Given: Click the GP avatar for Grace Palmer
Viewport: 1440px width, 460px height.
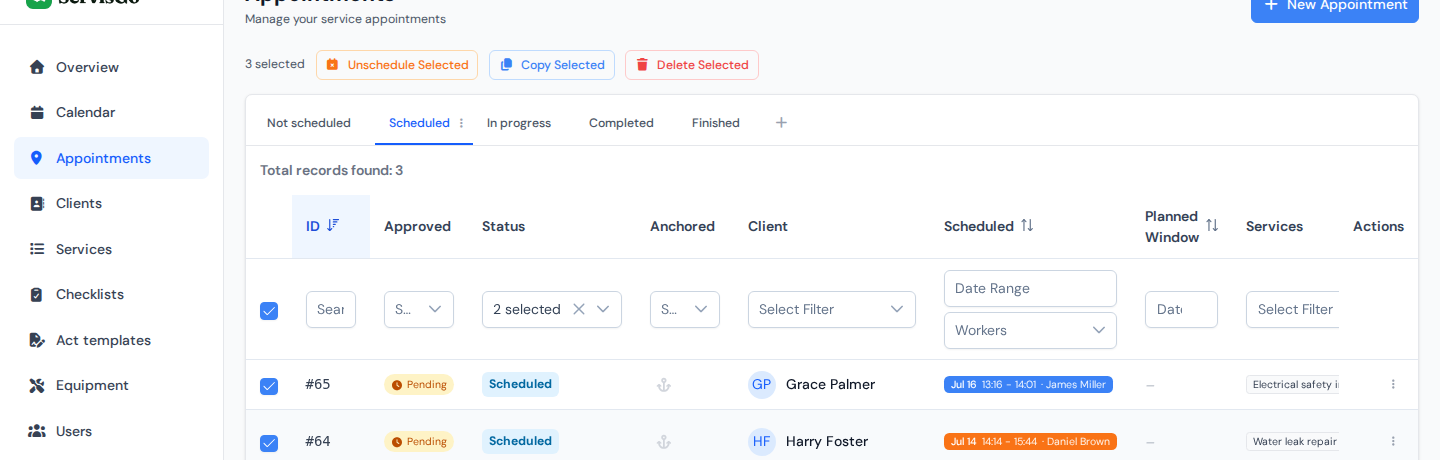Looking at the screenshot, I should point(762,385).
